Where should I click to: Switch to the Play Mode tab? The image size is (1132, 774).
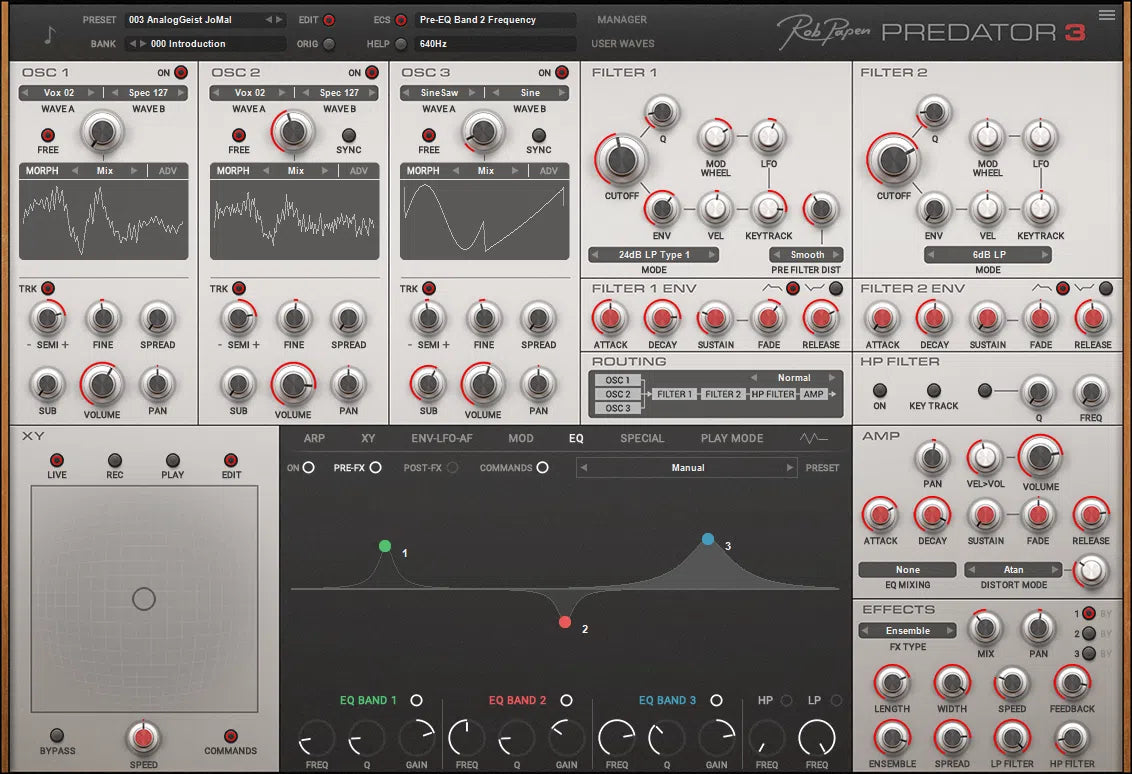point(731,438)
